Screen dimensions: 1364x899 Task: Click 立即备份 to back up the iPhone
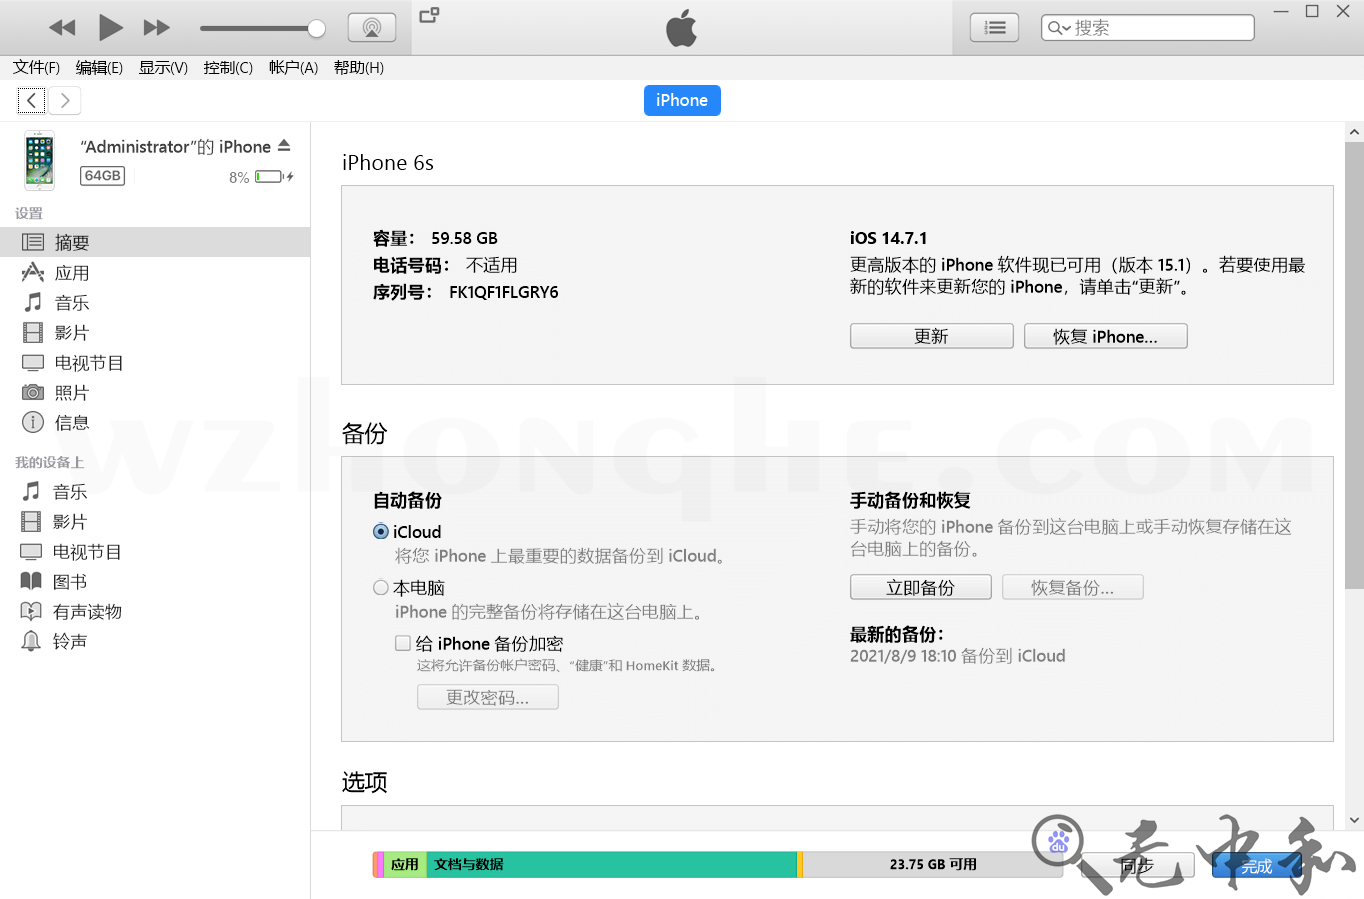[x=920, y=587]
